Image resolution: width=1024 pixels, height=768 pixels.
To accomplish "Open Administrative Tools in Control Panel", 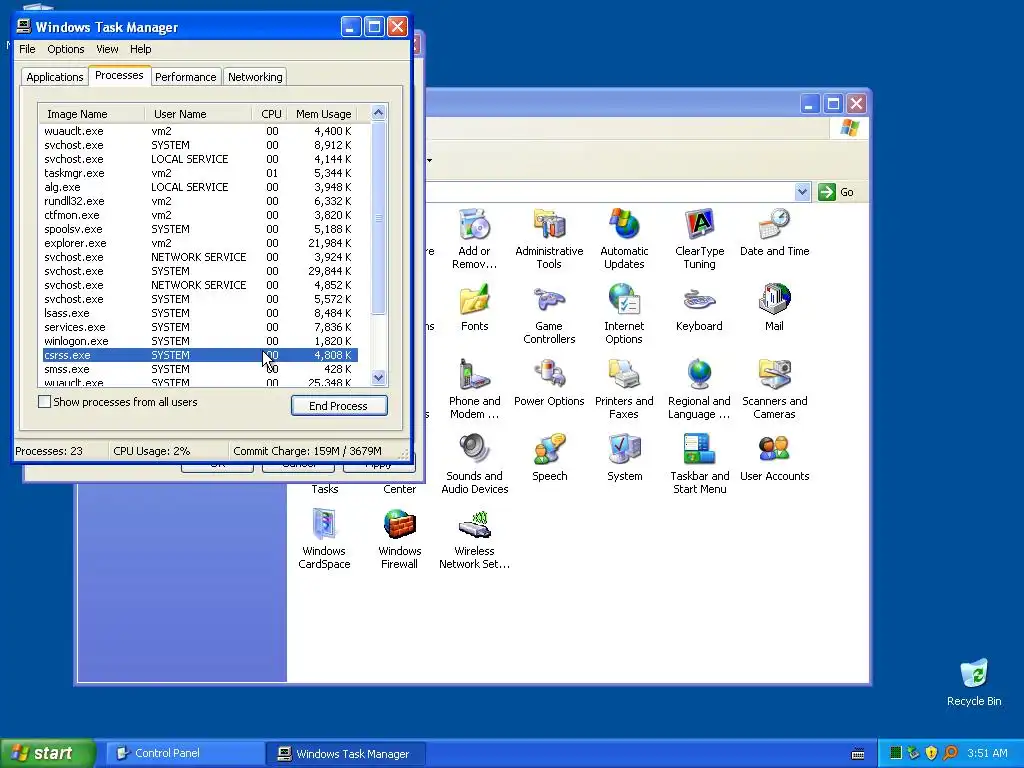I will coord(549,238).
